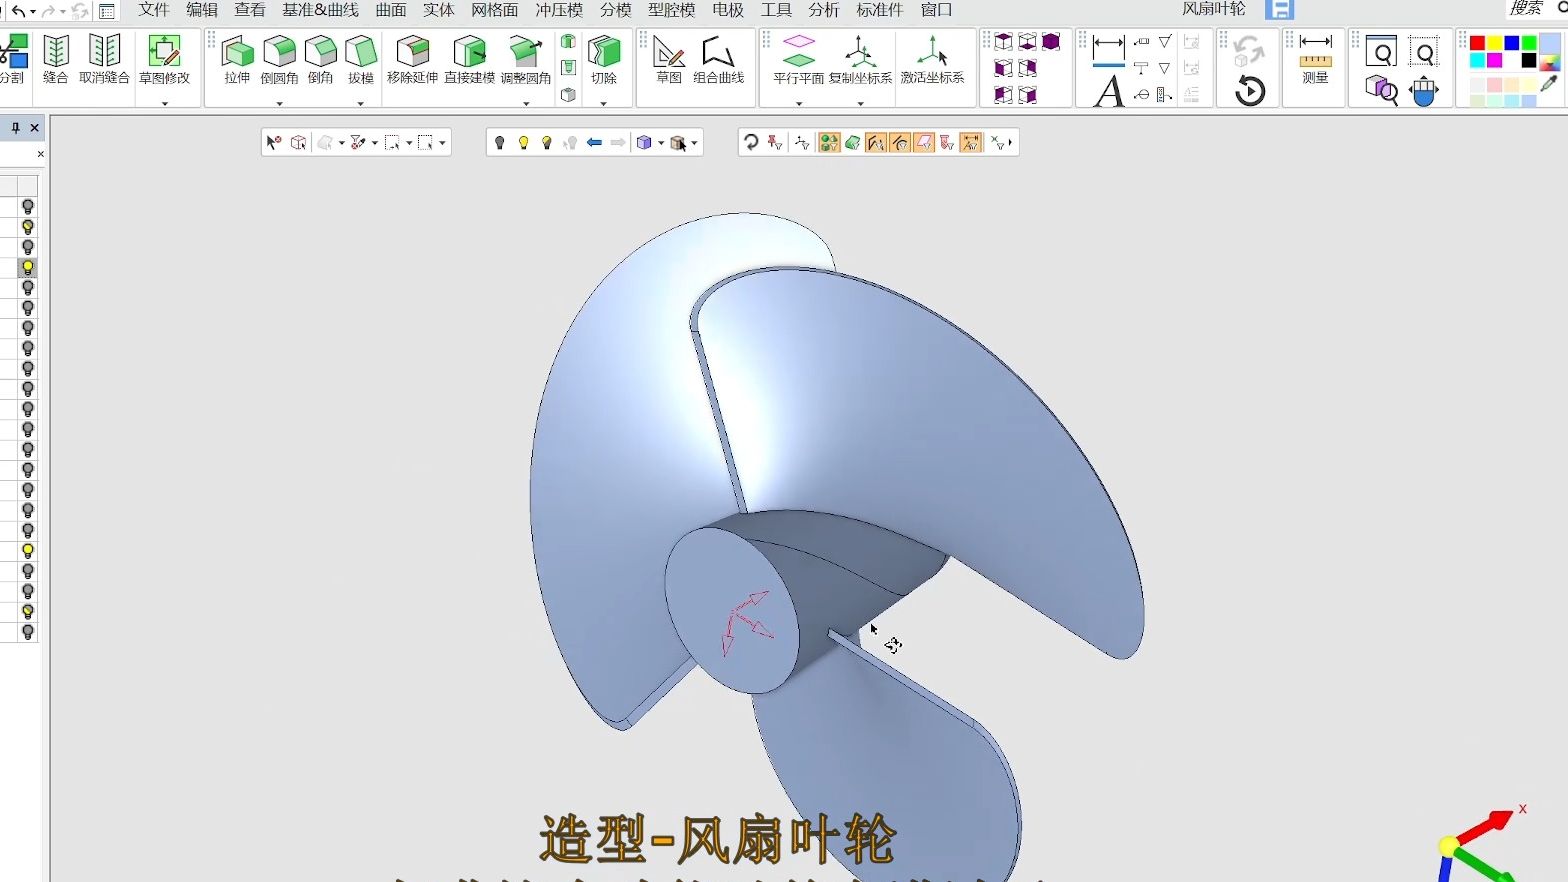The height and width of the screenshot is (882, 1568).
Task: Click the 测量 measure tool
Action: (x=1315, y=59)
